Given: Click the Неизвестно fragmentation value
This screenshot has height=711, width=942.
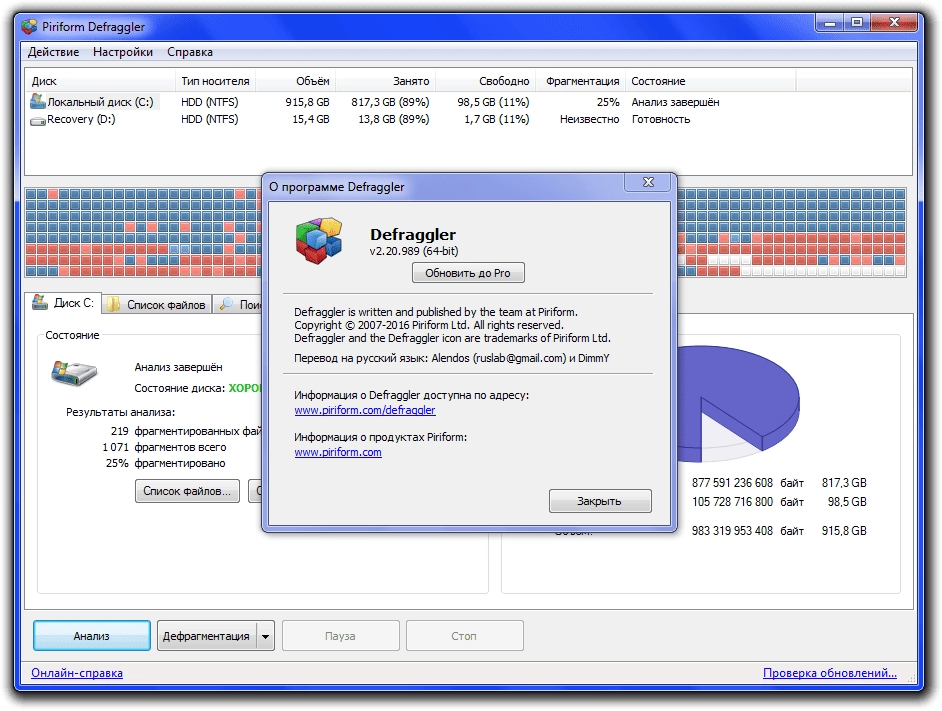Looking at the screenshot, I should coord(589,120).
